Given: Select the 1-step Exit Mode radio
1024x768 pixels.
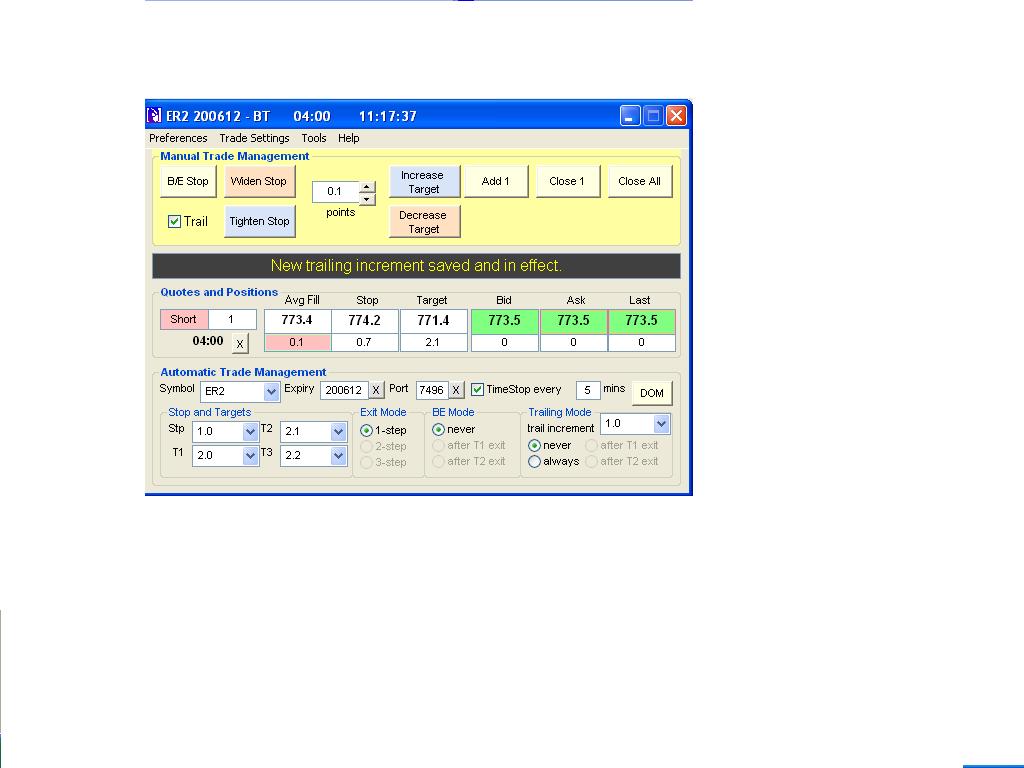Looking at the screenshot, I should click(366, 430).
